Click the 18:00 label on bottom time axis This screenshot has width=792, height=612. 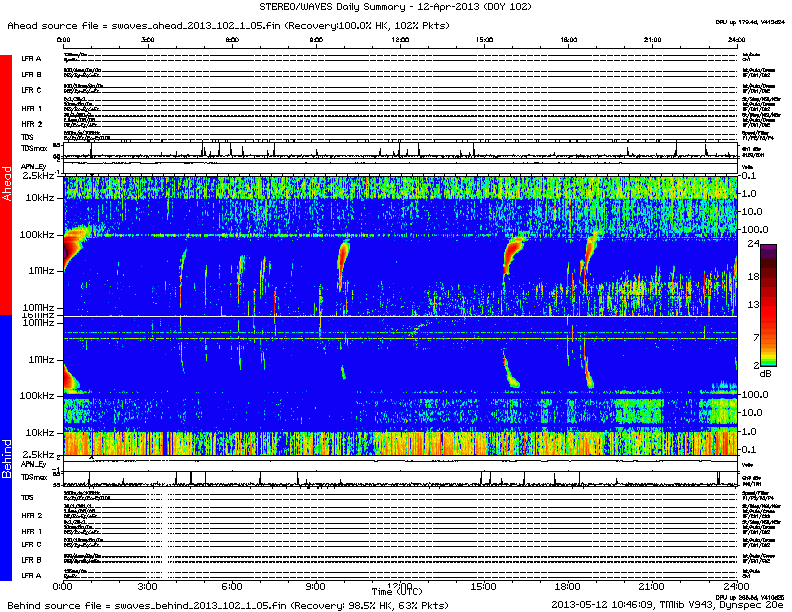pos(568,585)
